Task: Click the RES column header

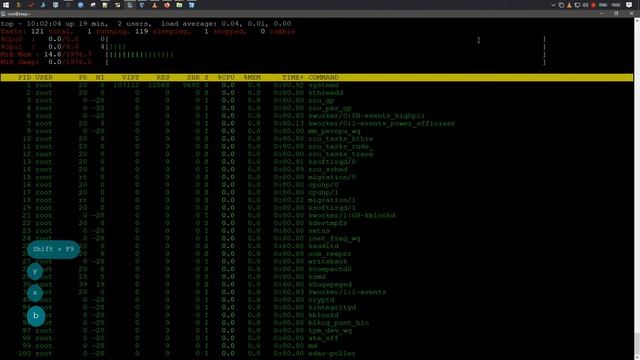Action: (x=163, y=77)
